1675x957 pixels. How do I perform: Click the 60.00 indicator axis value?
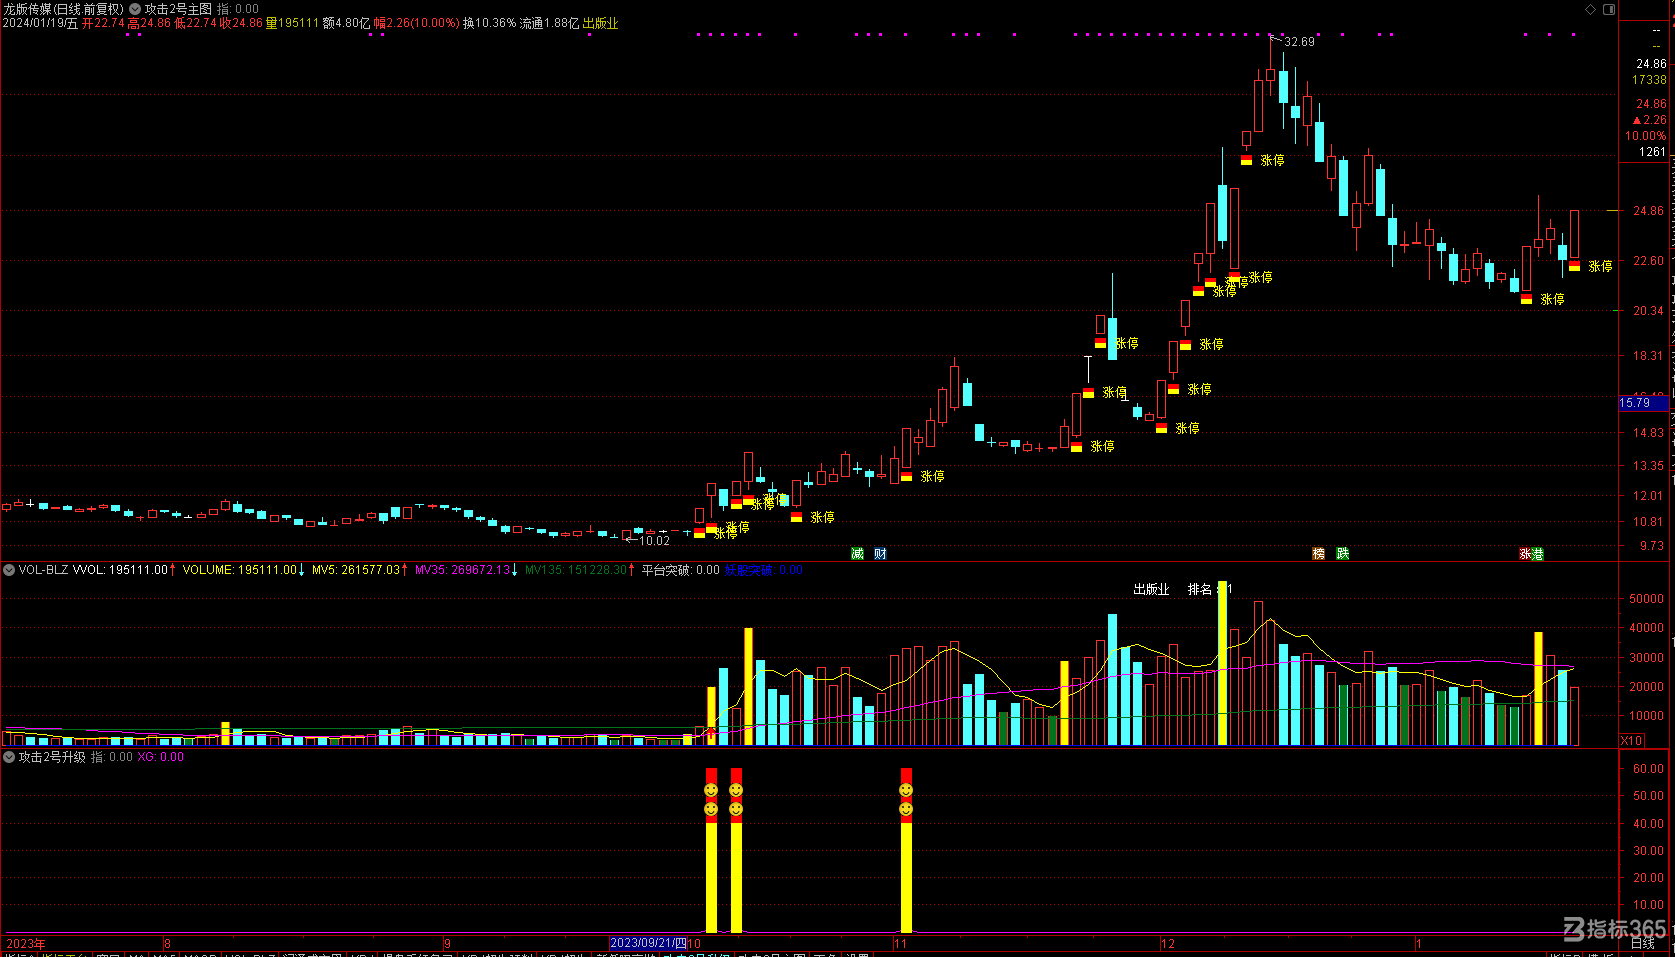point(1648,769)
